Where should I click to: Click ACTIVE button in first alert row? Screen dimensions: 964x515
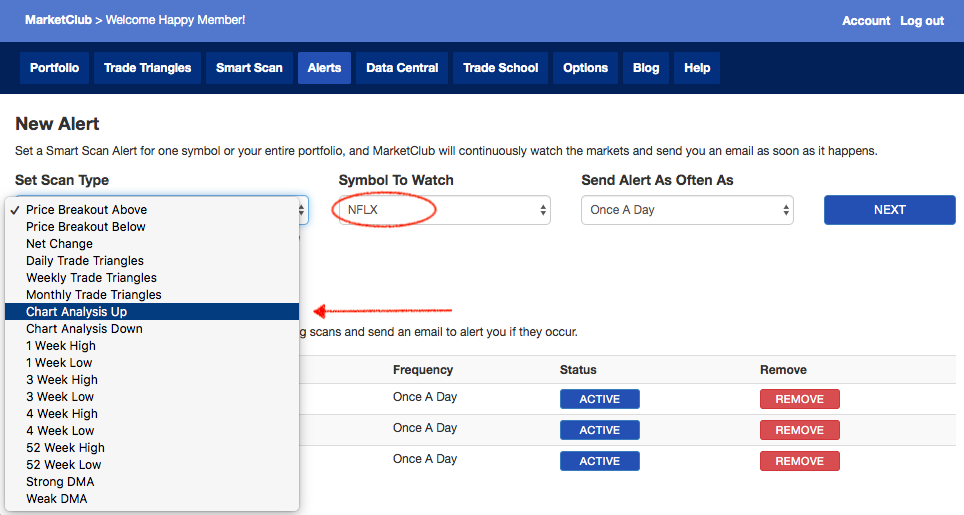(x=599, y=399)
